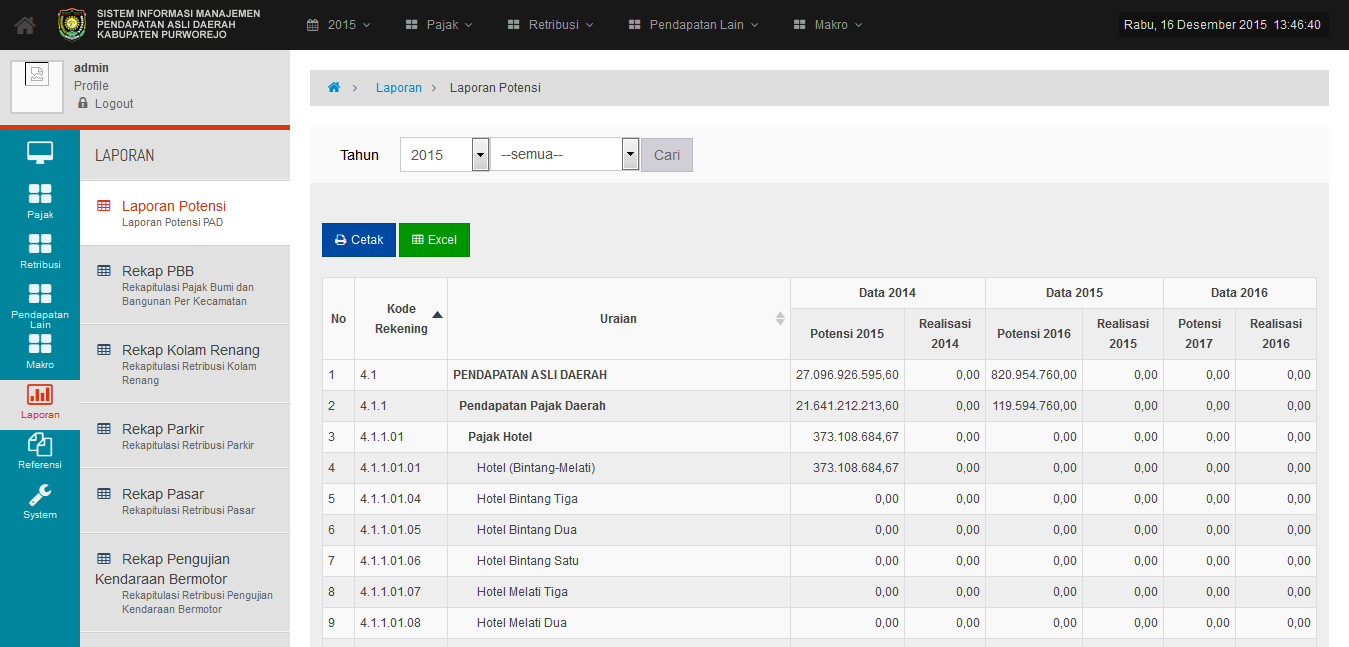This screenshot has height=647, width=1349.
Task: Open Pendapatan Lain in the teal sidebar
Action: (40, 305)
